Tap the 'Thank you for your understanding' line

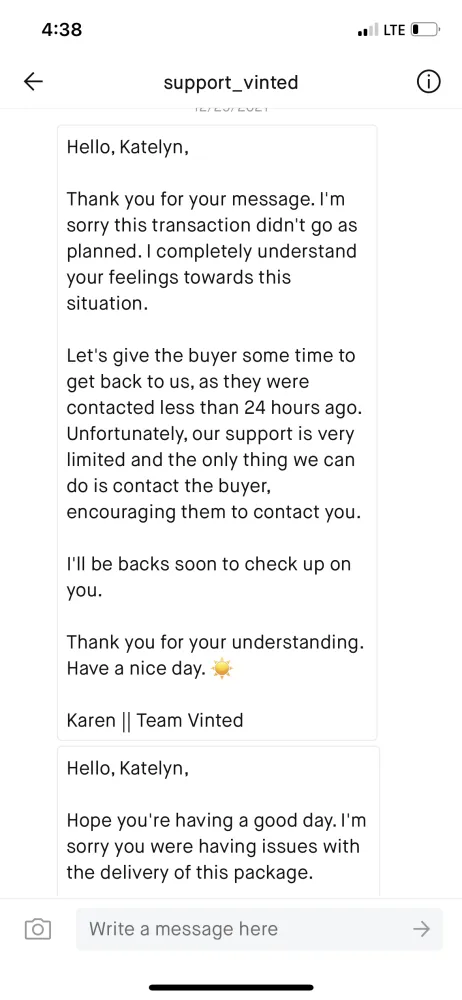pos(216,642)
